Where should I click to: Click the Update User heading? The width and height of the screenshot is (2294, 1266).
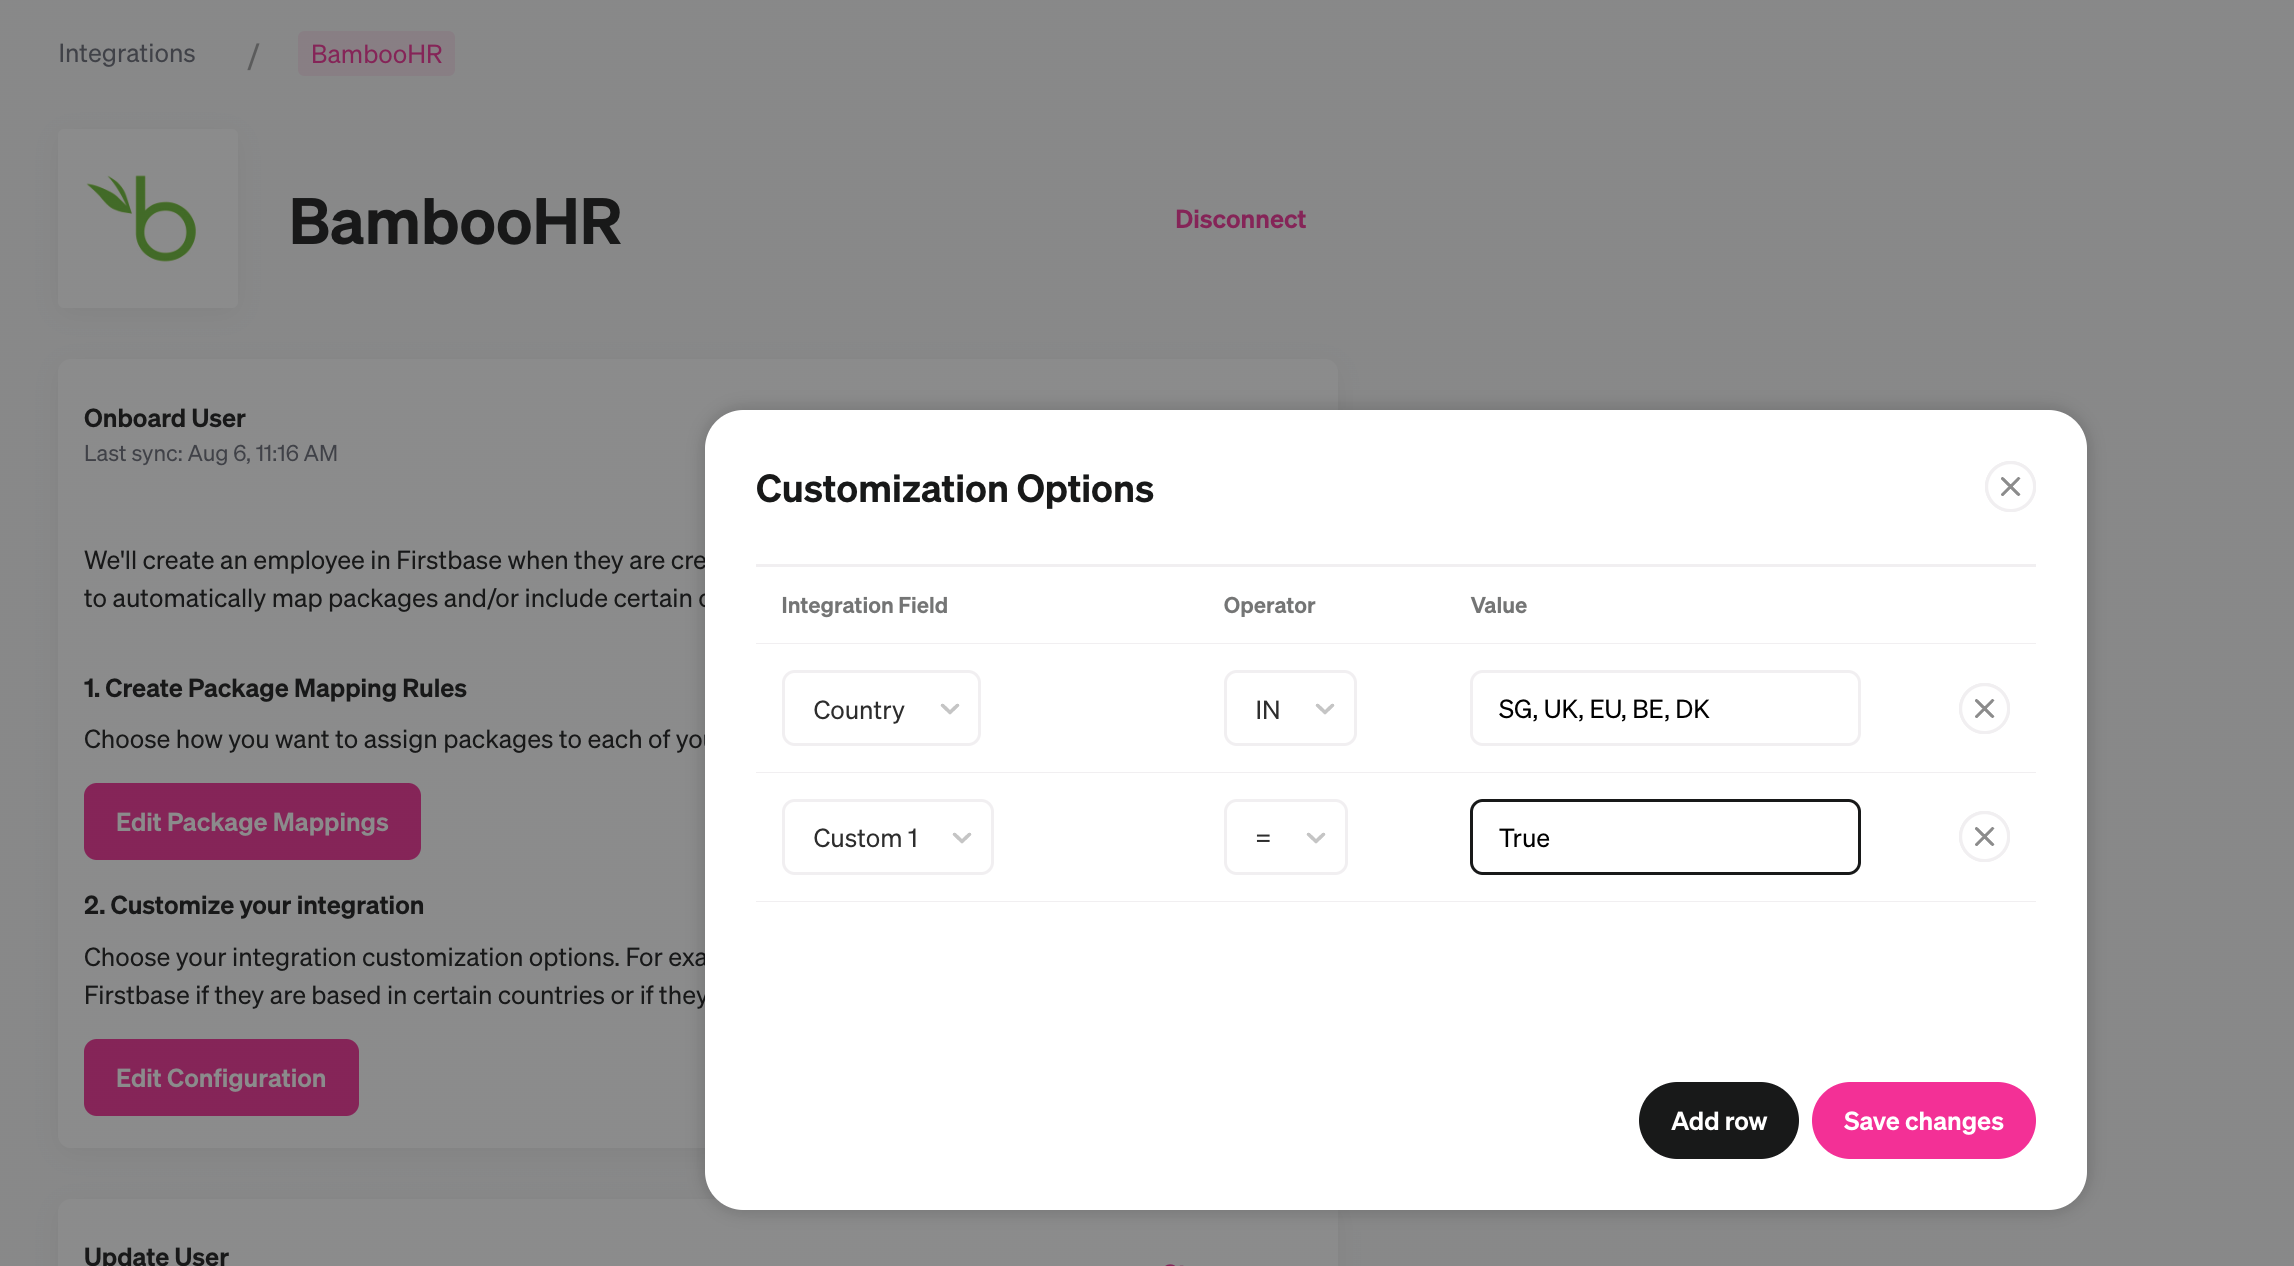pos(156,1256)
